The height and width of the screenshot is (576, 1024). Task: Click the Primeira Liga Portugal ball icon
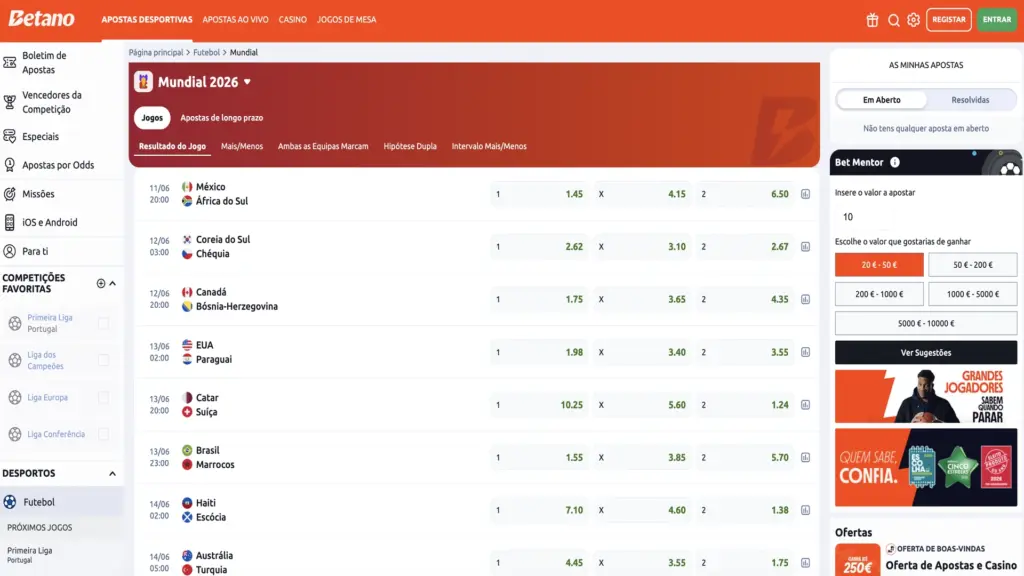point(15,323)
